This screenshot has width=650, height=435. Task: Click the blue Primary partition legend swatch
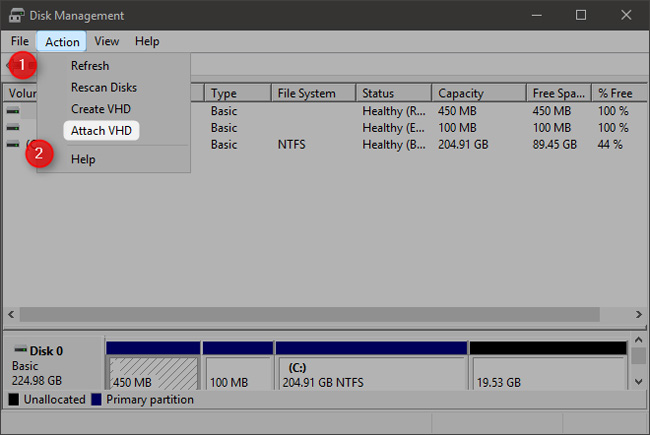[98, 400]
